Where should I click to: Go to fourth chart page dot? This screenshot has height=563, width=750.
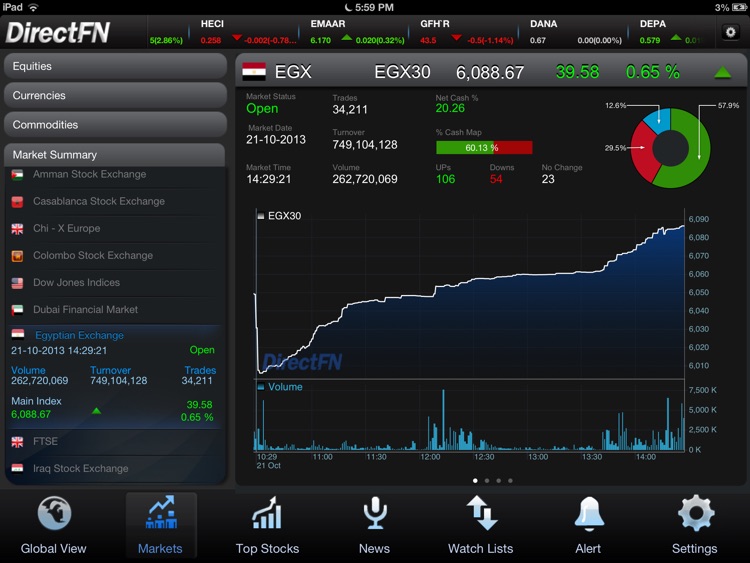[x=510, y=481]
